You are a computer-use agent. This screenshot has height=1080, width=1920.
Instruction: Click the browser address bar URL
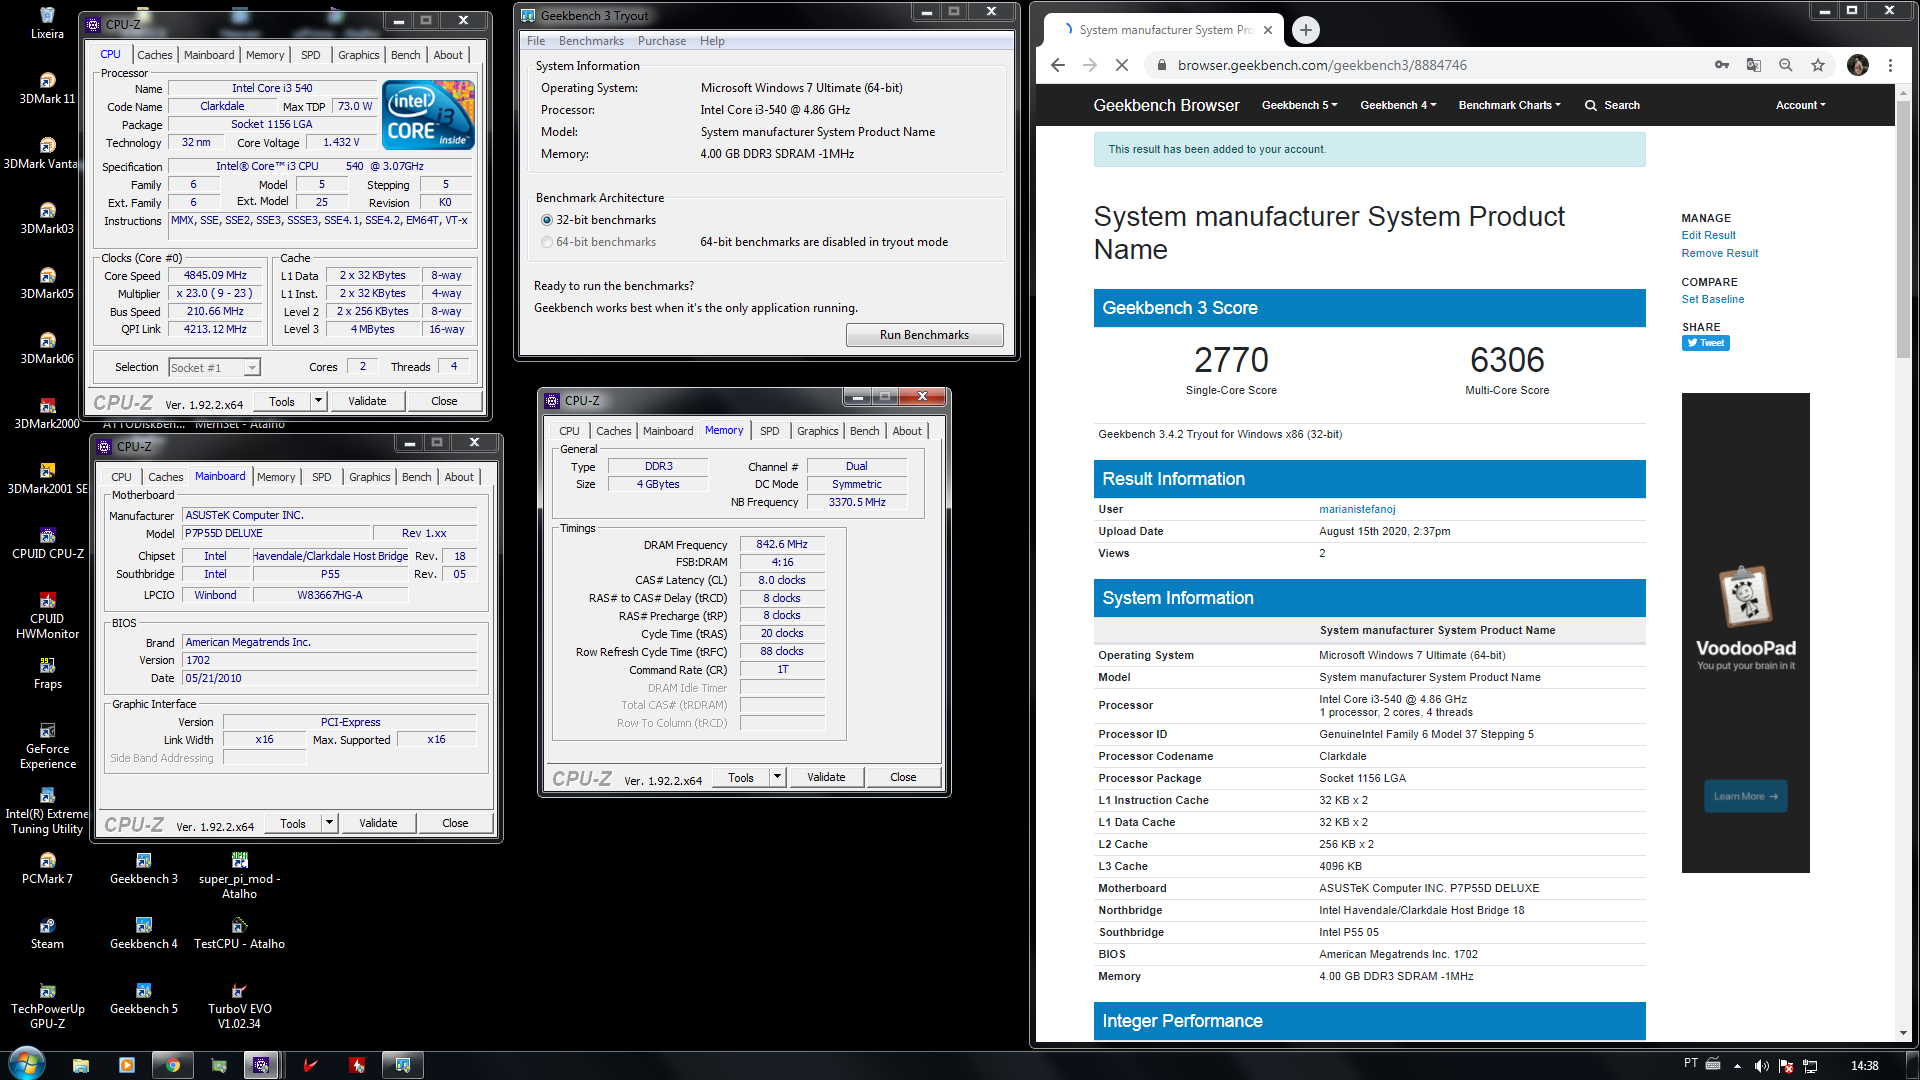pos(1322,65)
